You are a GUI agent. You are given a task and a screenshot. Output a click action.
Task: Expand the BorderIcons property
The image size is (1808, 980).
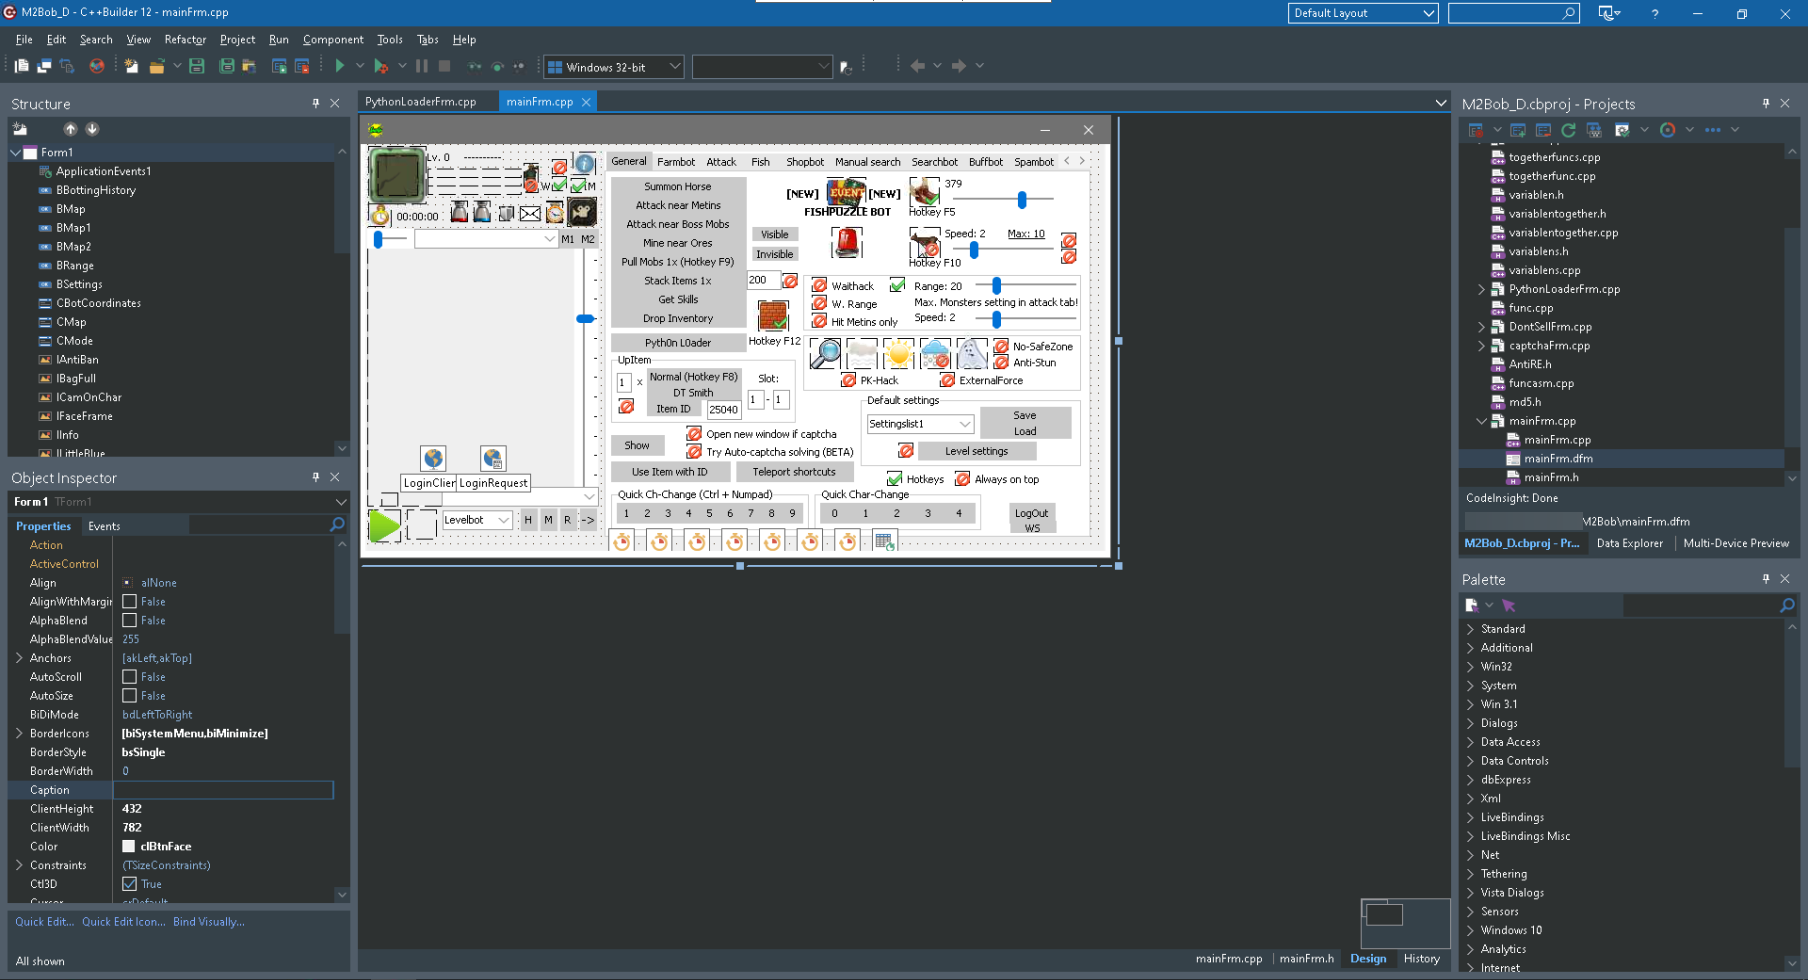tap(19, 733)
